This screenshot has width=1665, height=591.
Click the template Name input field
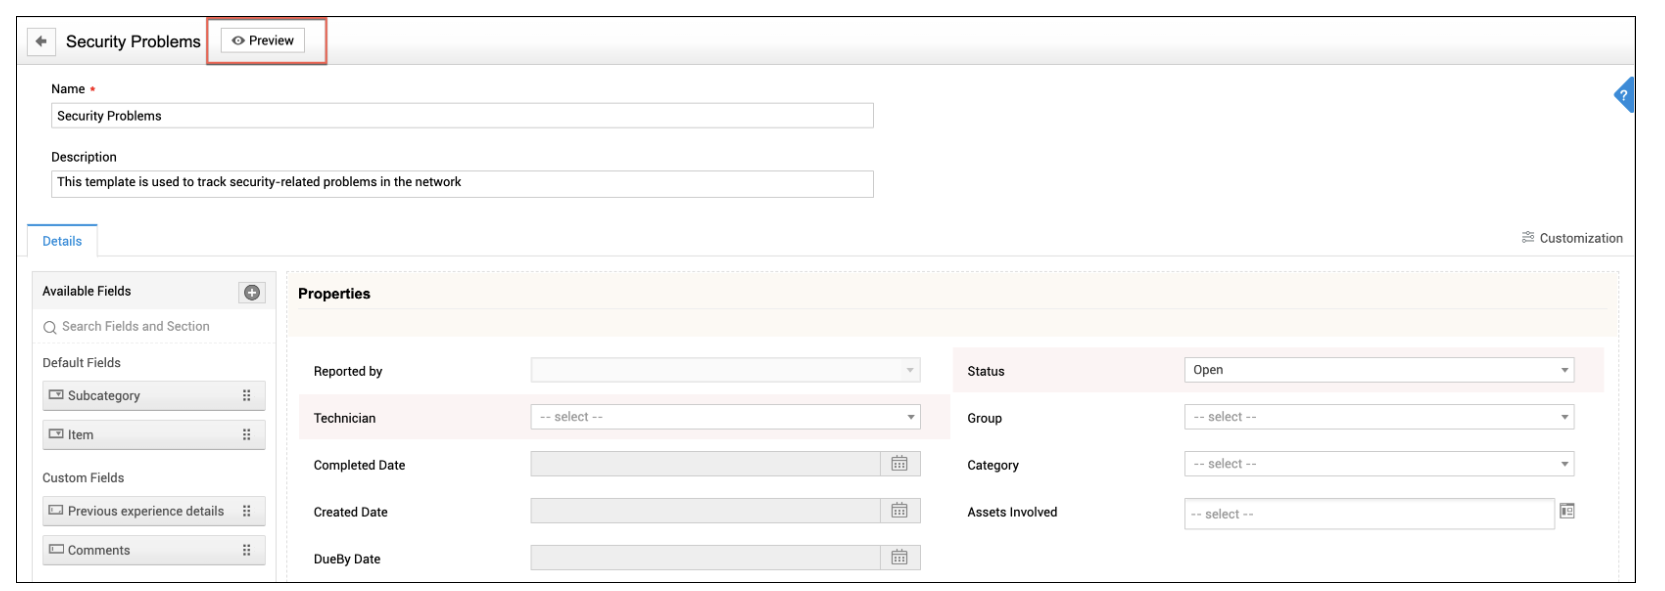461,116
